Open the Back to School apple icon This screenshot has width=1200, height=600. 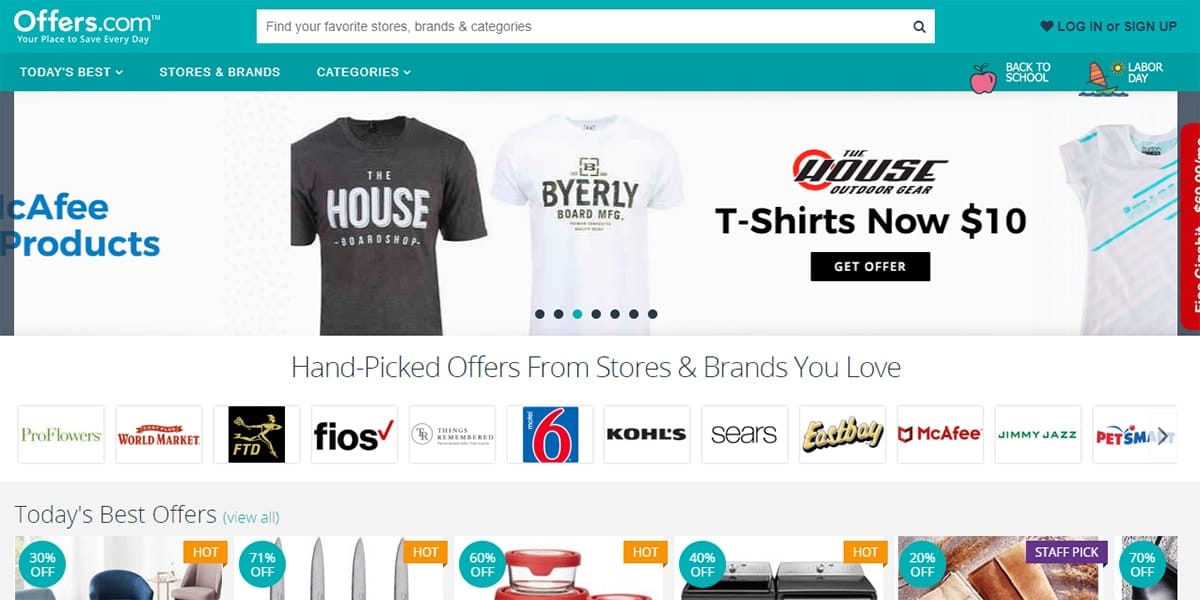tap(983, 77)
